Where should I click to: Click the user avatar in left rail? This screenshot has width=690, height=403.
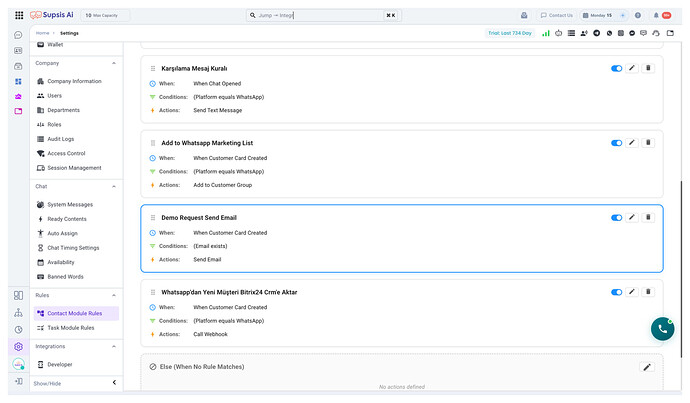click(18, 364)
